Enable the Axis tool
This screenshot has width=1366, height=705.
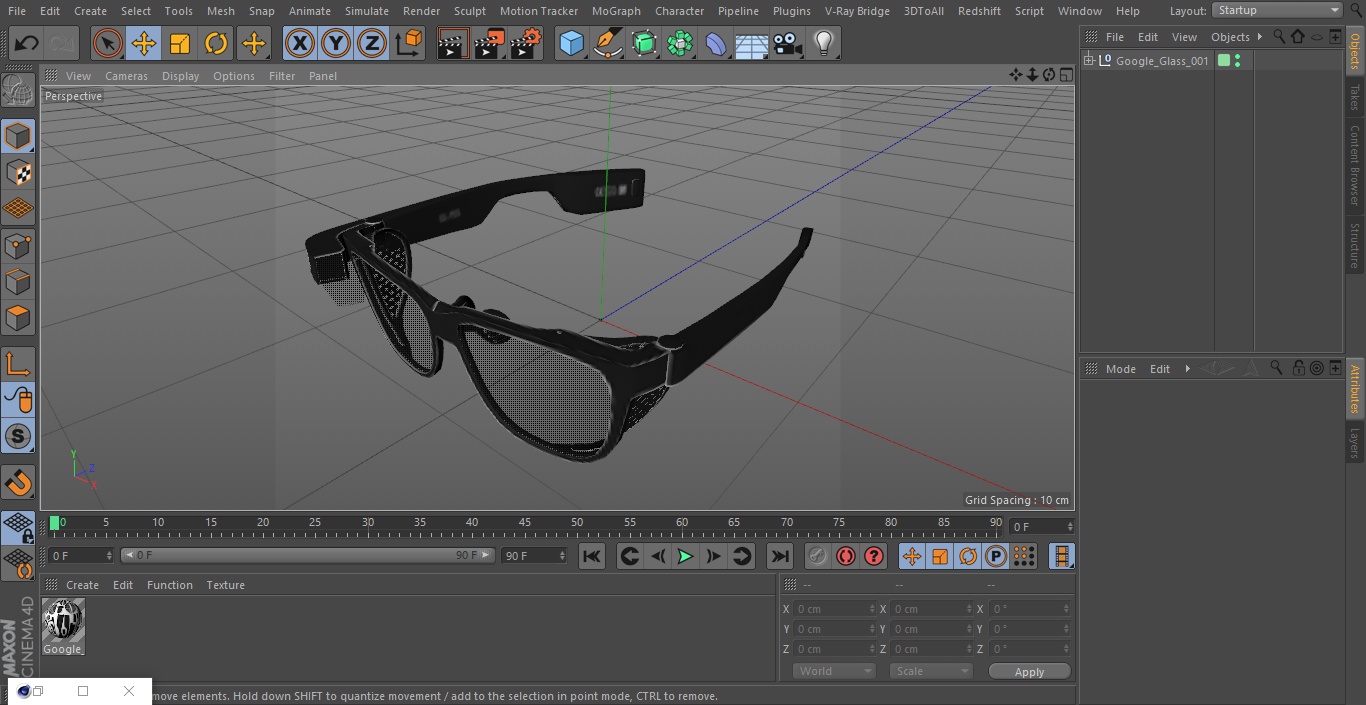(x=18, y=364)
